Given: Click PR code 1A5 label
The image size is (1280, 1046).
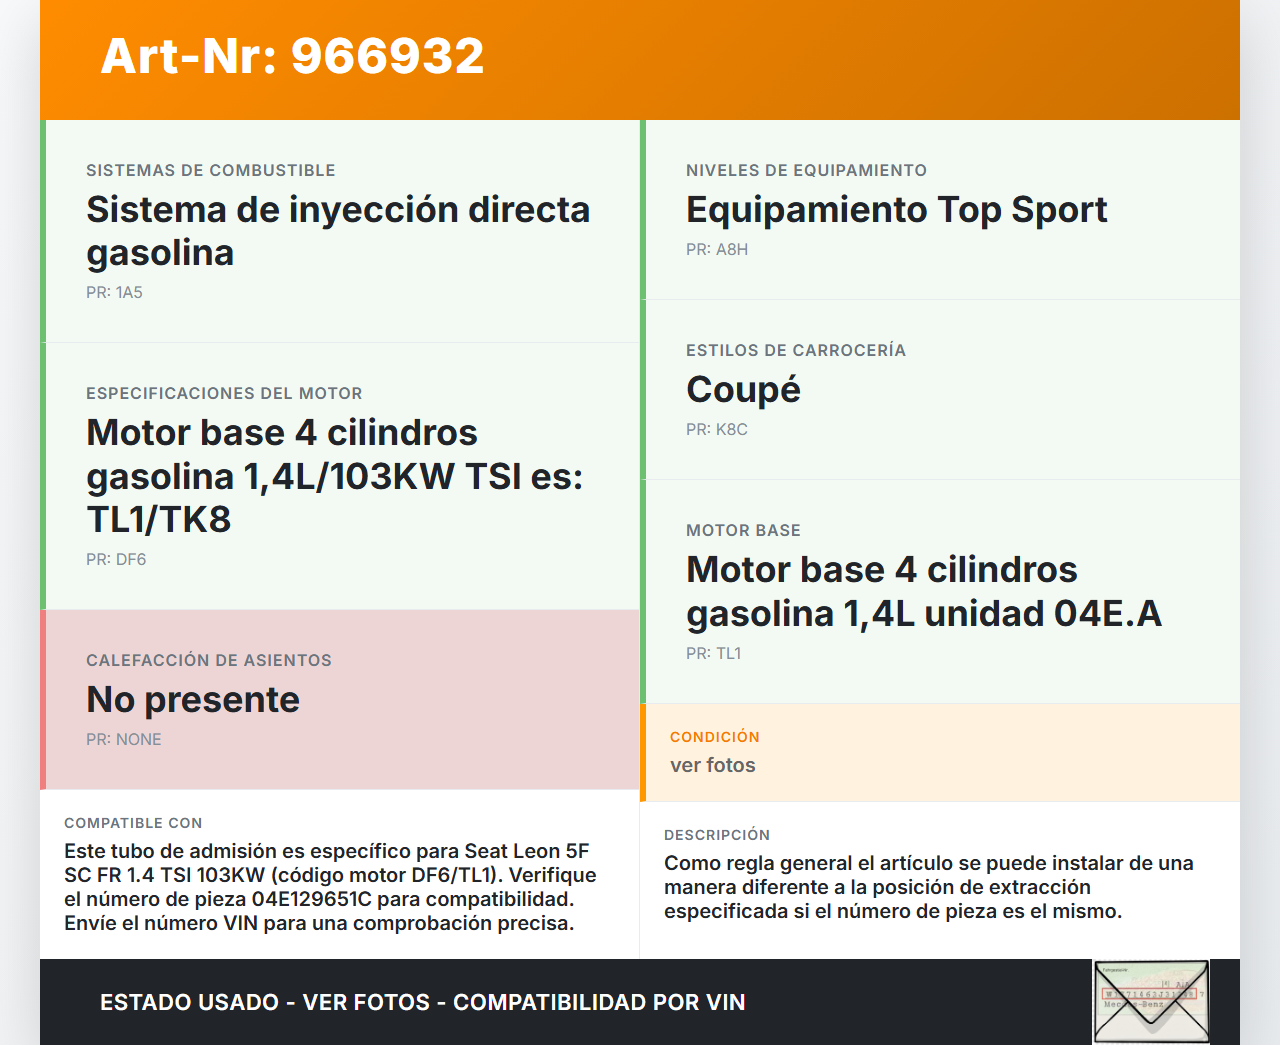Looking at the screenshot, I should 114,293.
